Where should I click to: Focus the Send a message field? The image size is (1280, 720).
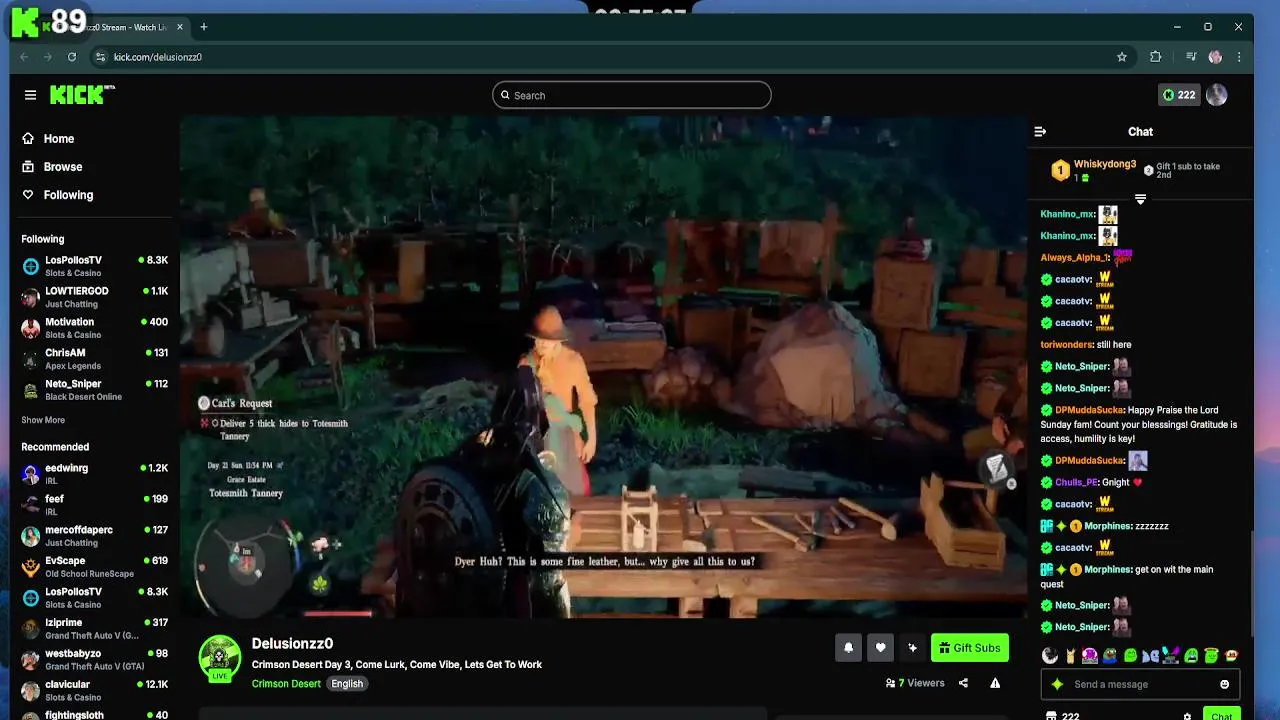(1140, 684)
